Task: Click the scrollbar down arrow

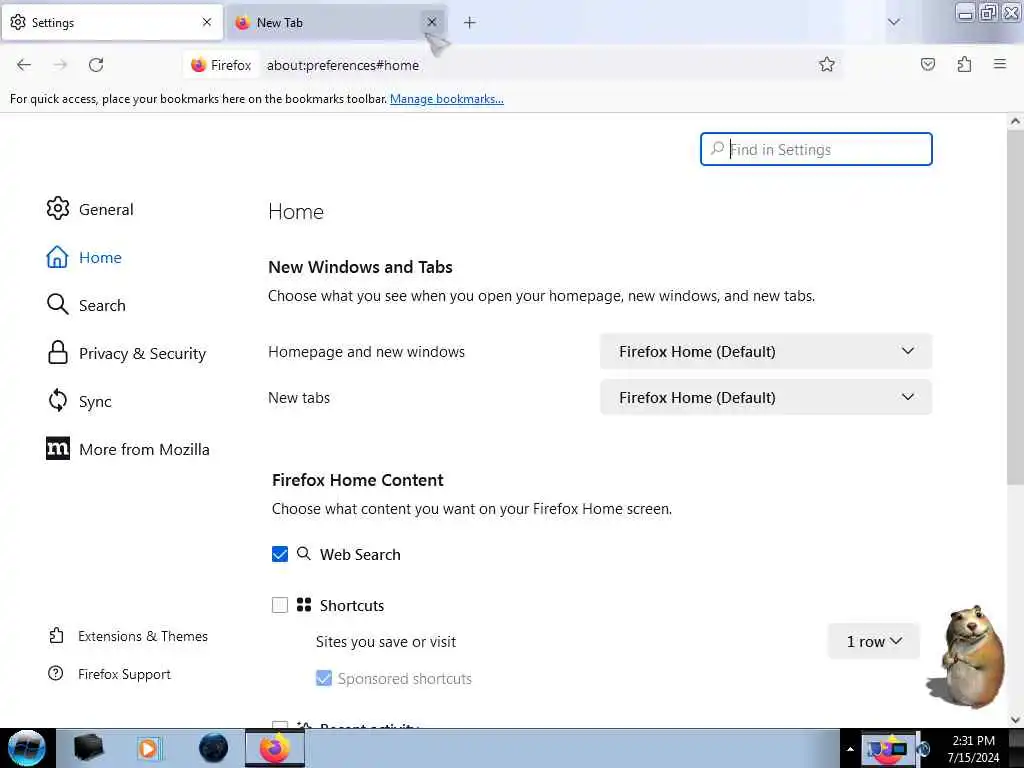Action: coord(1015,720)
